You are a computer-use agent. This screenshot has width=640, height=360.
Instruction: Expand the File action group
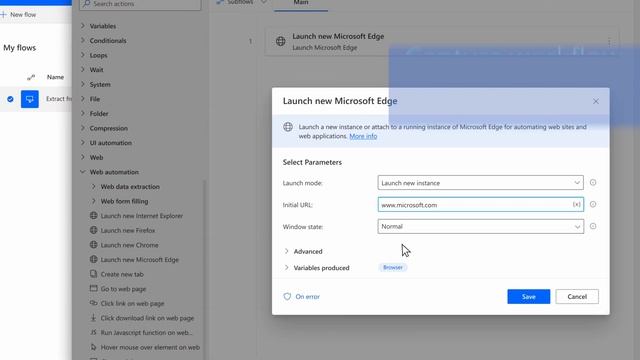[x=95, y=99]
